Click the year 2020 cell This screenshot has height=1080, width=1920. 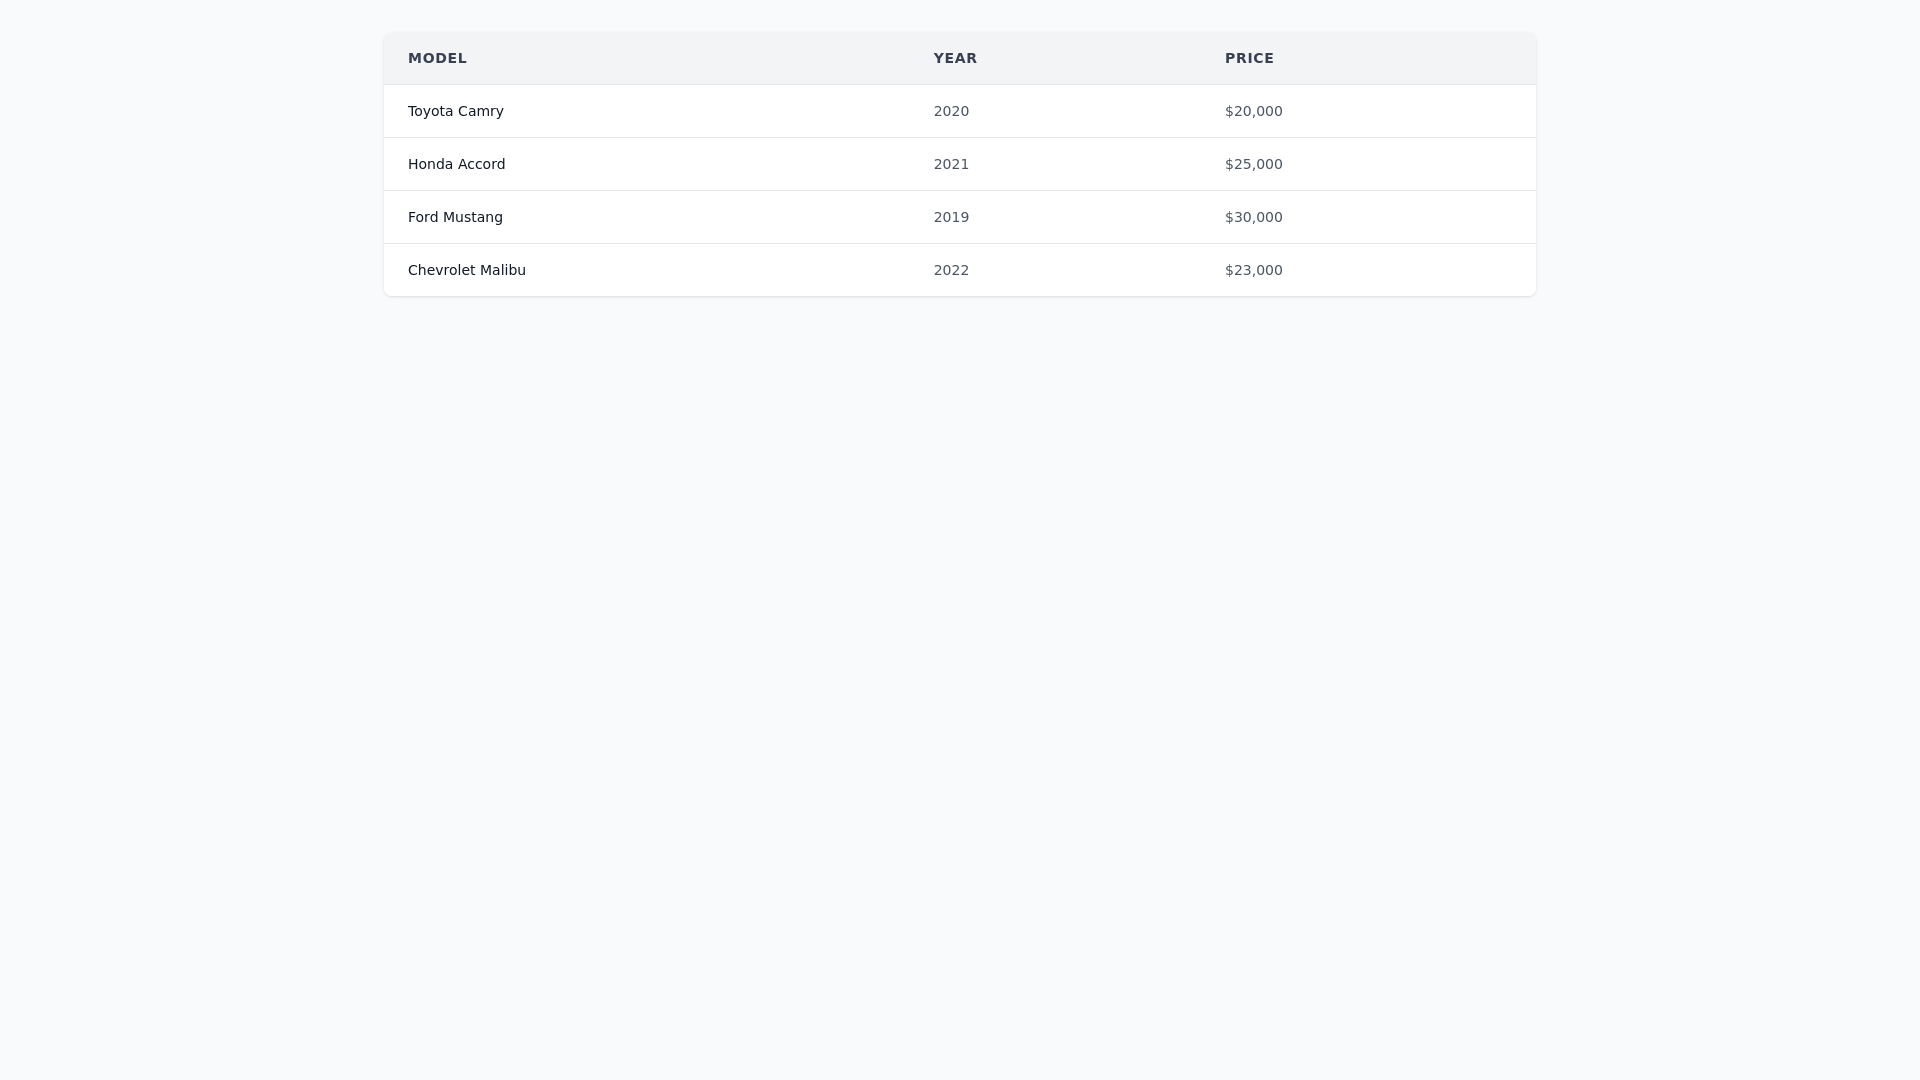click(1055, 111)
